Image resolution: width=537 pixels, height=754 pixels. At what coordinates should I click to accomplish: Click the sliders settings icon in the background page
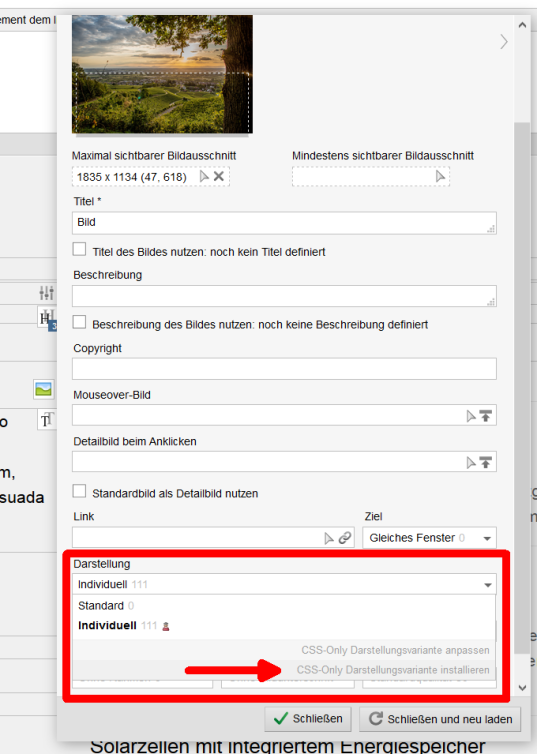click(x=47, y=292)
